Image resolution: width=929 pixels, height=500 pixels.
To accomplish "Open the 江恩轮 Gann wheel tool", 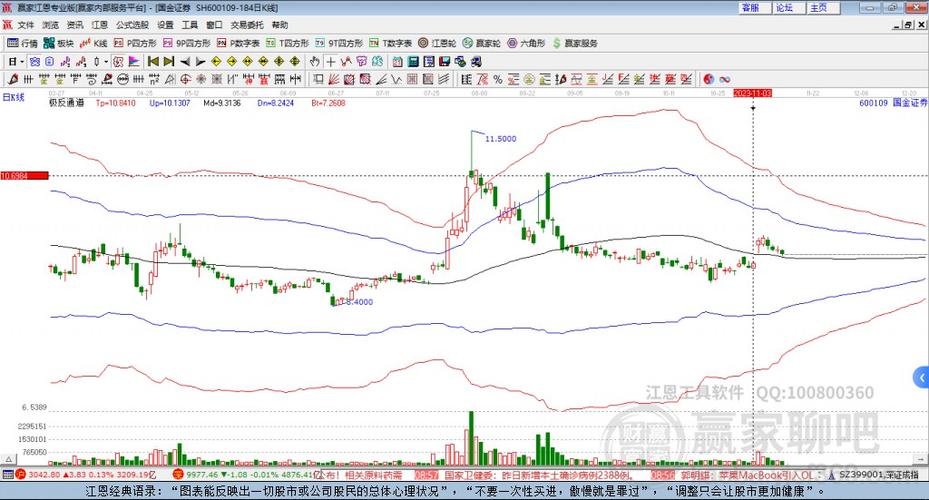I will [437, 43].
